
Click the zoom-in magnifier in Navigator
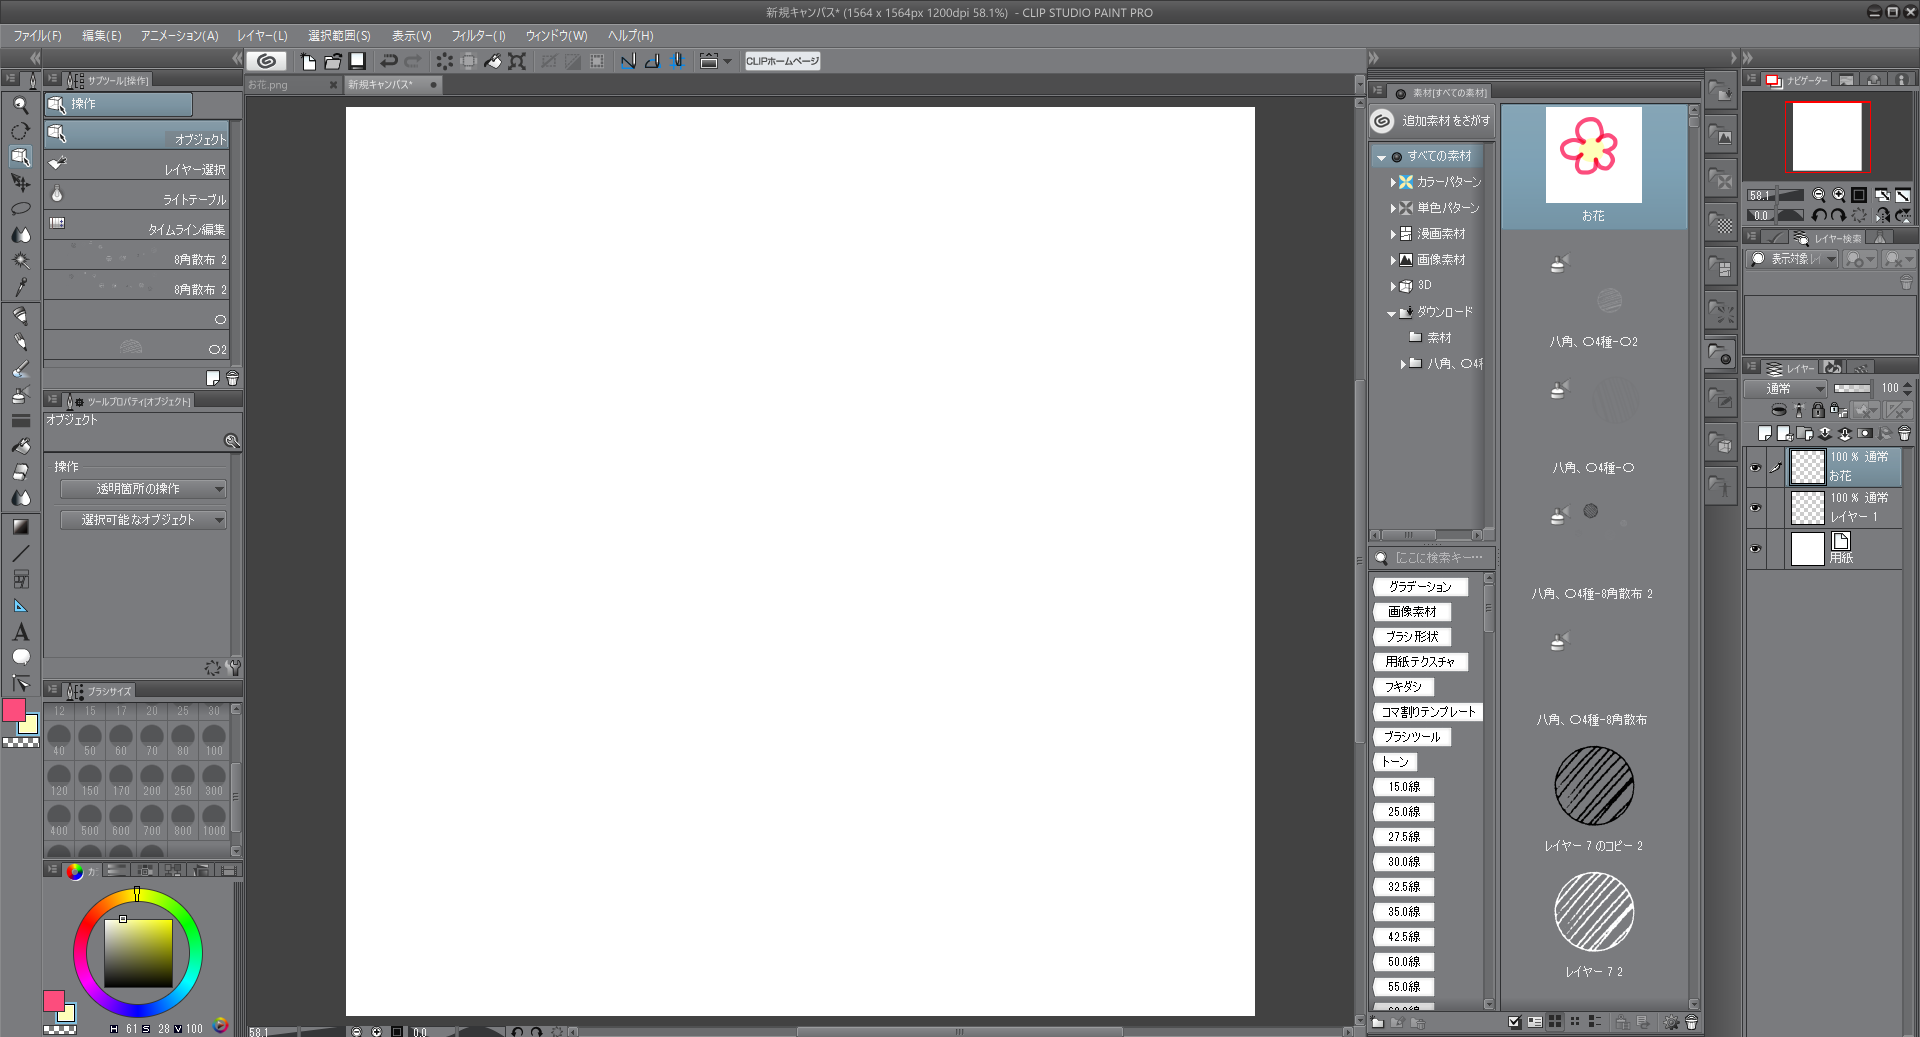(1838, 195)
